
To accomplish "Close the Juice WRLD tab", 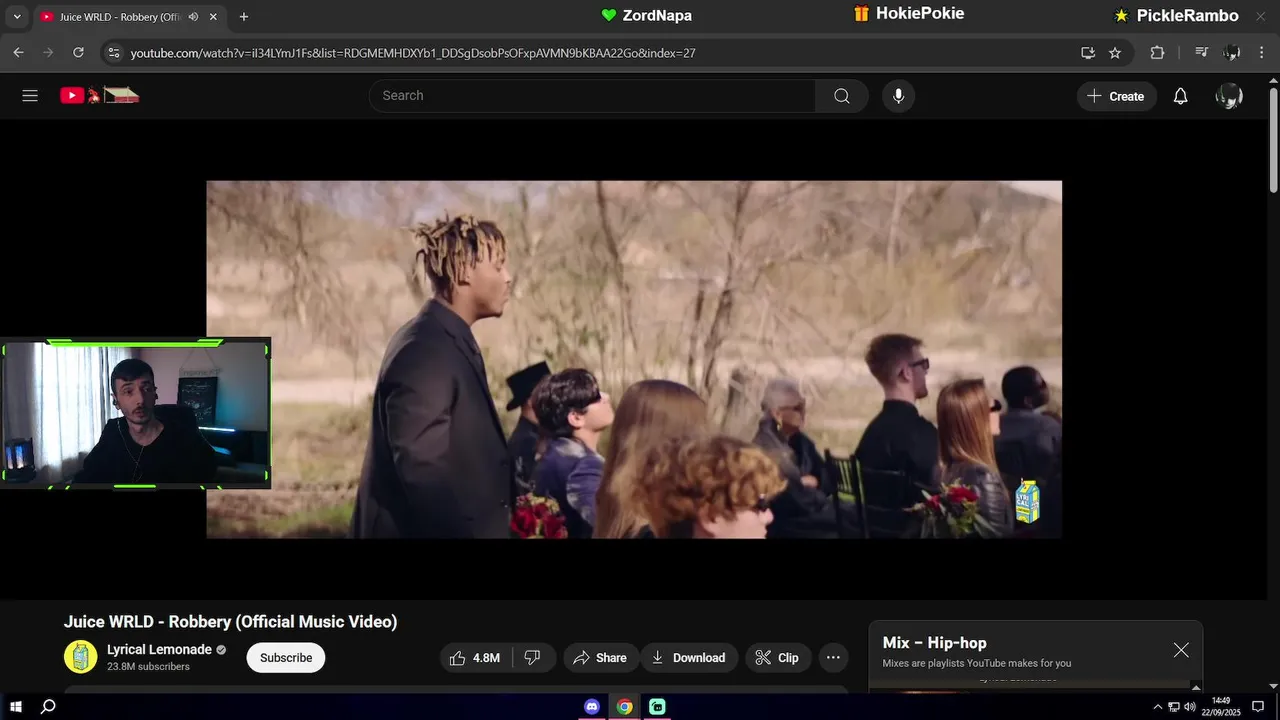I will click(213, 17).
